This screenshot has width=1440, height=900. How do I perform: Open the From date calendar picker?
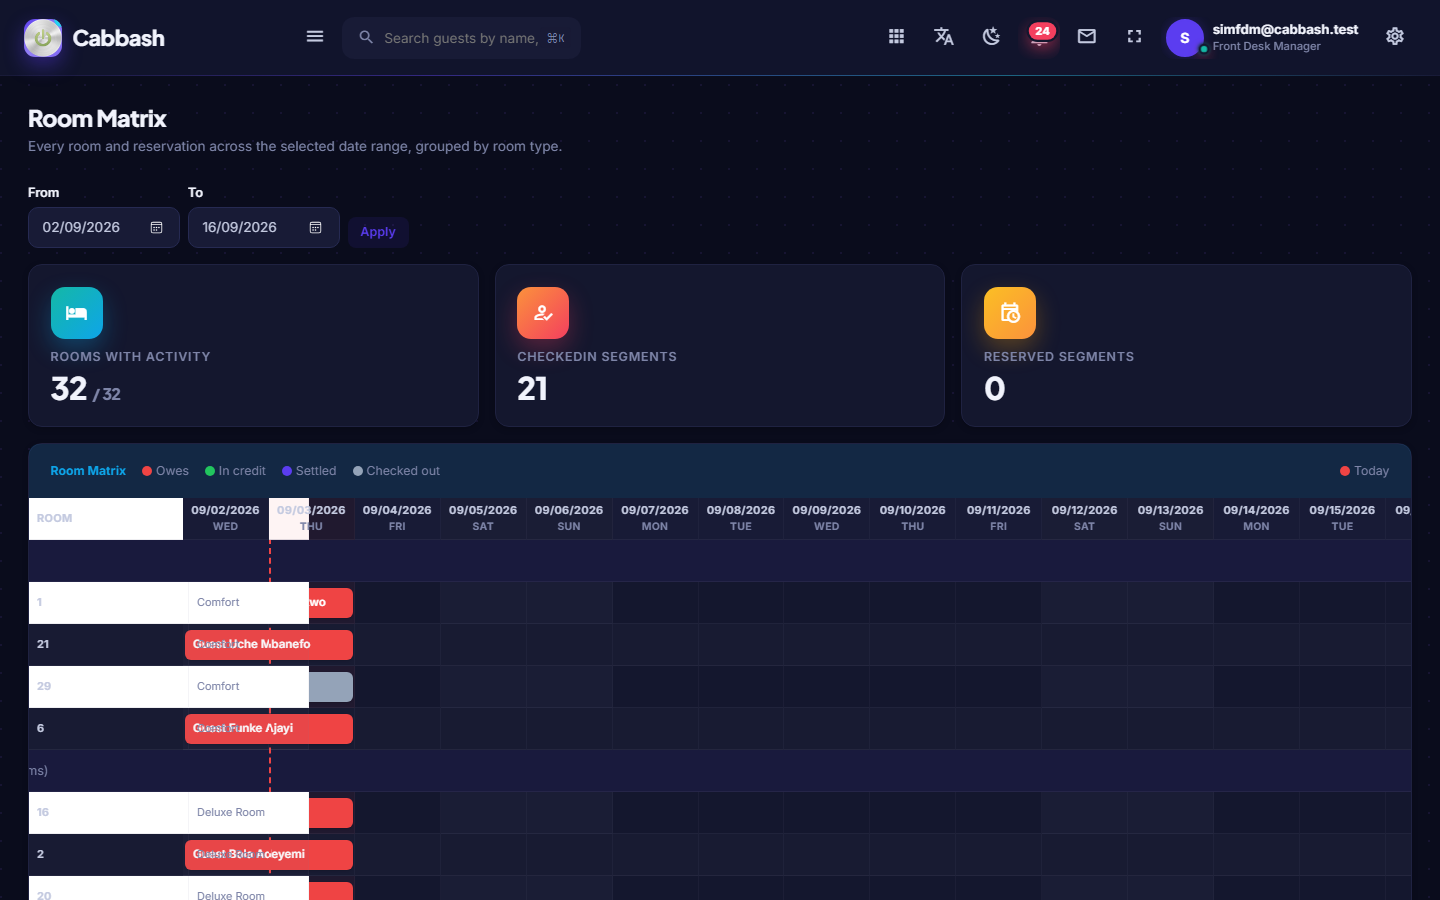[157, 228]
